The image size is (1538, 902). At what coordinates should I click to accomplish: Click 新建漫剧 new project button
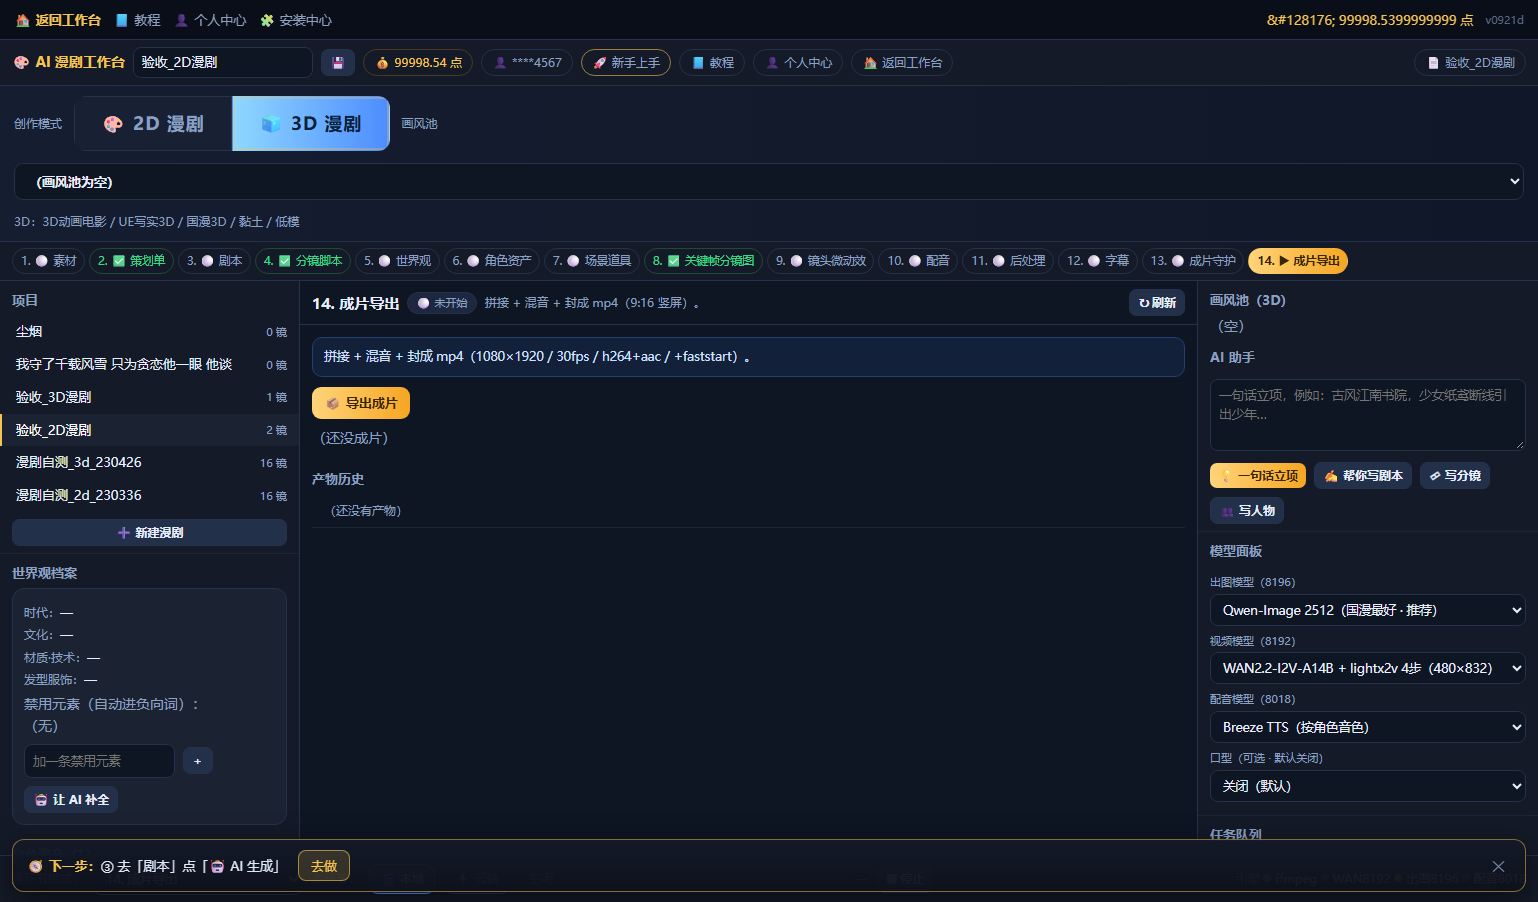click(150, 533)
